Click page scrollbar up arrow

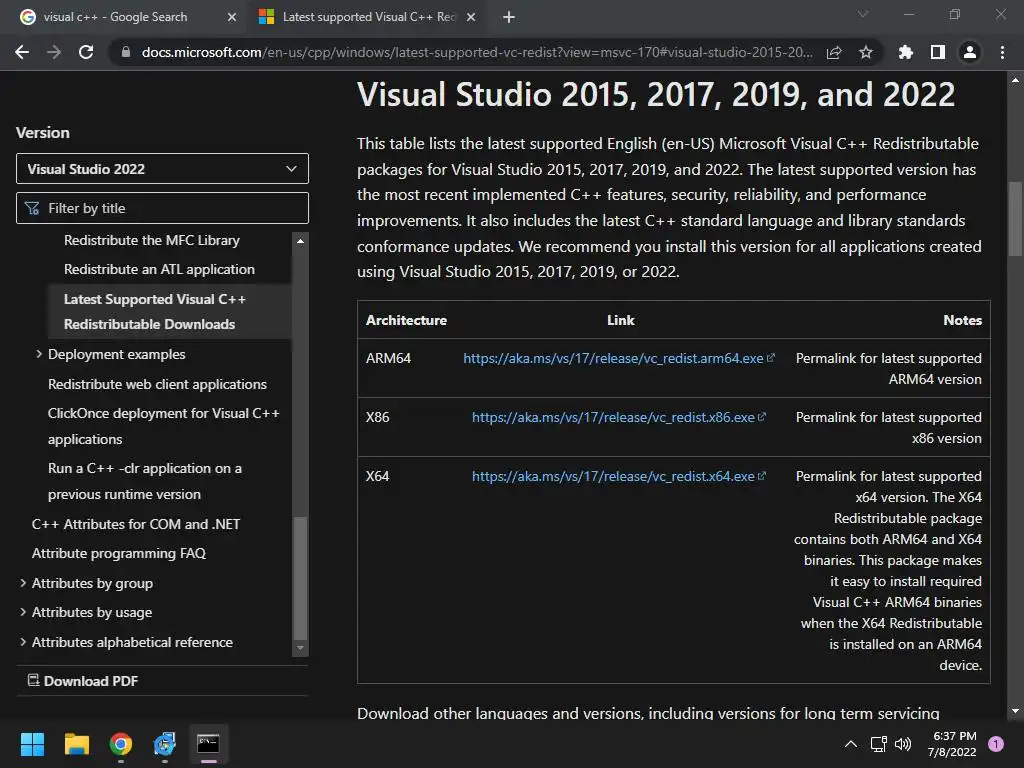coord(1015,80)
